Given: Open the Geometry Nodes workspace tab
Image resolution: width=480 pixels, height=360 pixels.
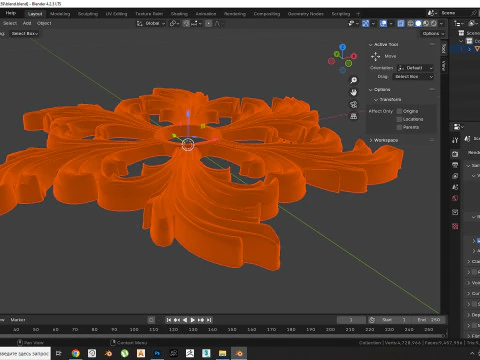Looking at the screenshot, I should (x=306, y=14).
